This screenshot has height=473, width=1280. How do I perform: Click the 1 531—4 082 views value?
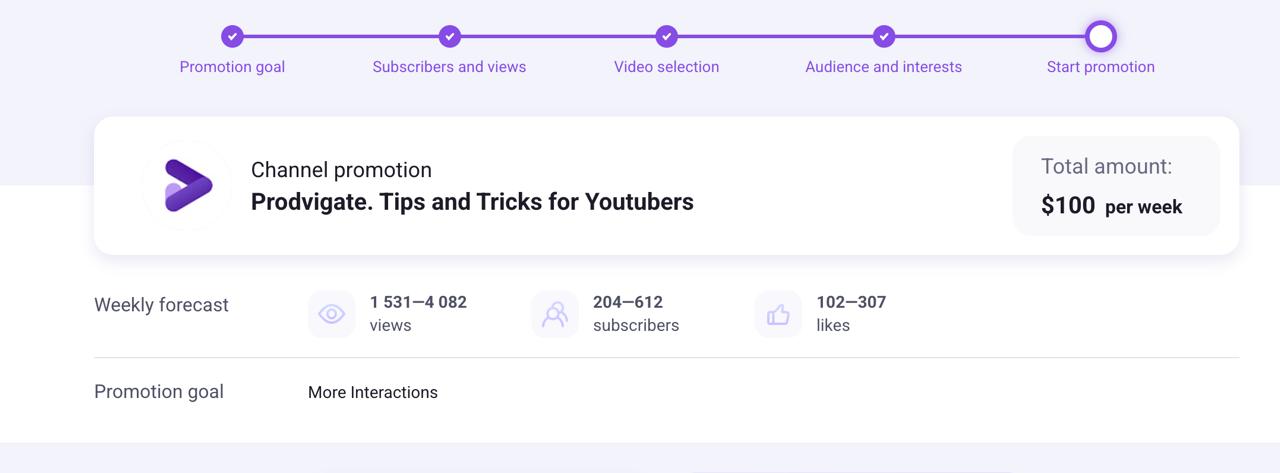tap(418, 302)
